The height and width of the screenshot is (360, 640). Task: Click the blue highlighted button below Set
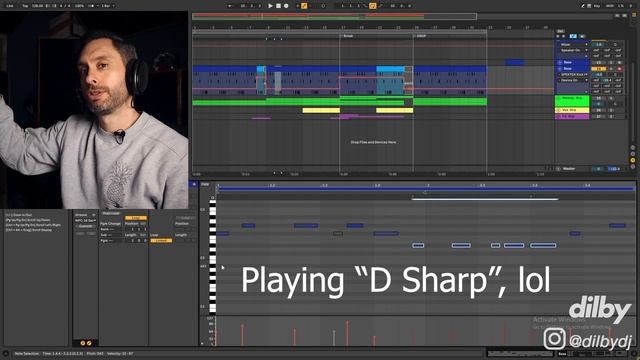pos(573,36)
